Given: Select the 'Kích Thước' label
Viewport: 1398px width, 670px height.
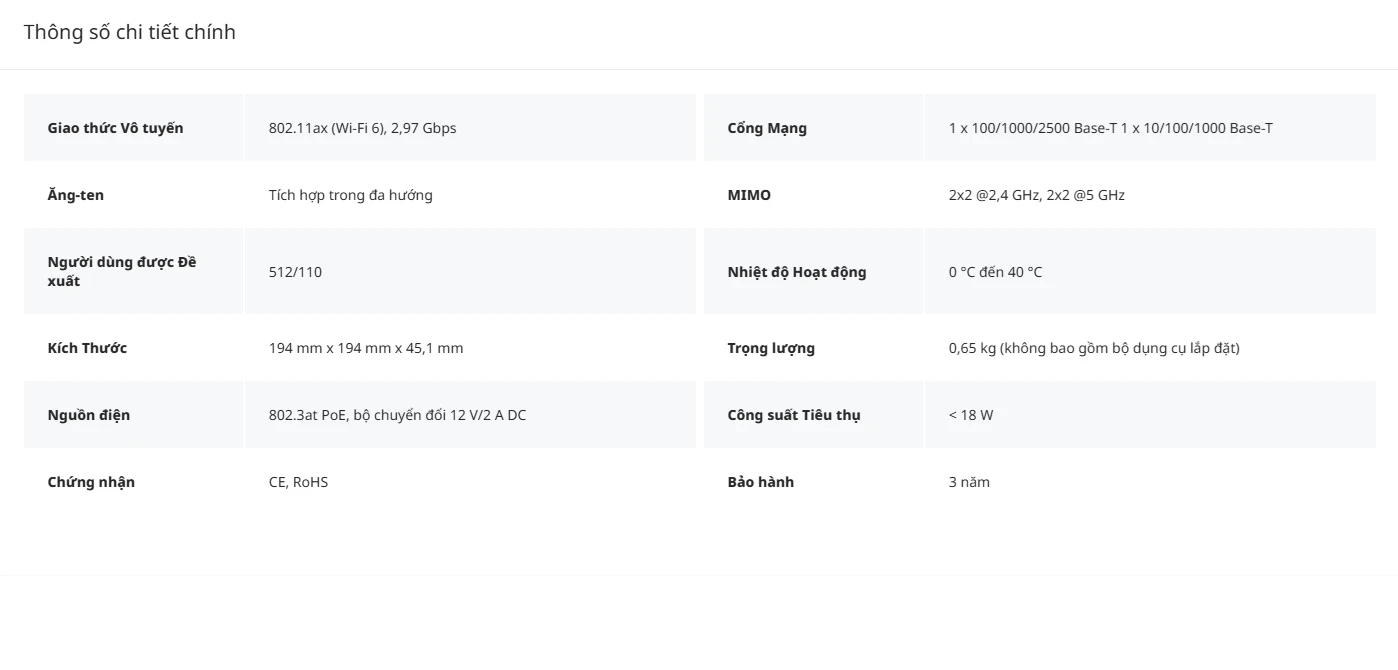Looking at the screenshot, I should point(87,348).
